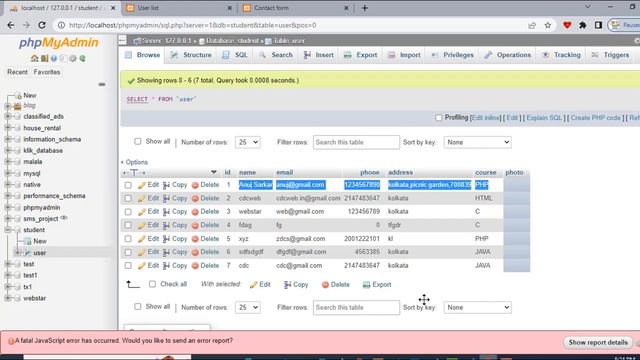Click the log out icon beside home
This screenshot has width=640, height=360.
[x=44, y=58]
